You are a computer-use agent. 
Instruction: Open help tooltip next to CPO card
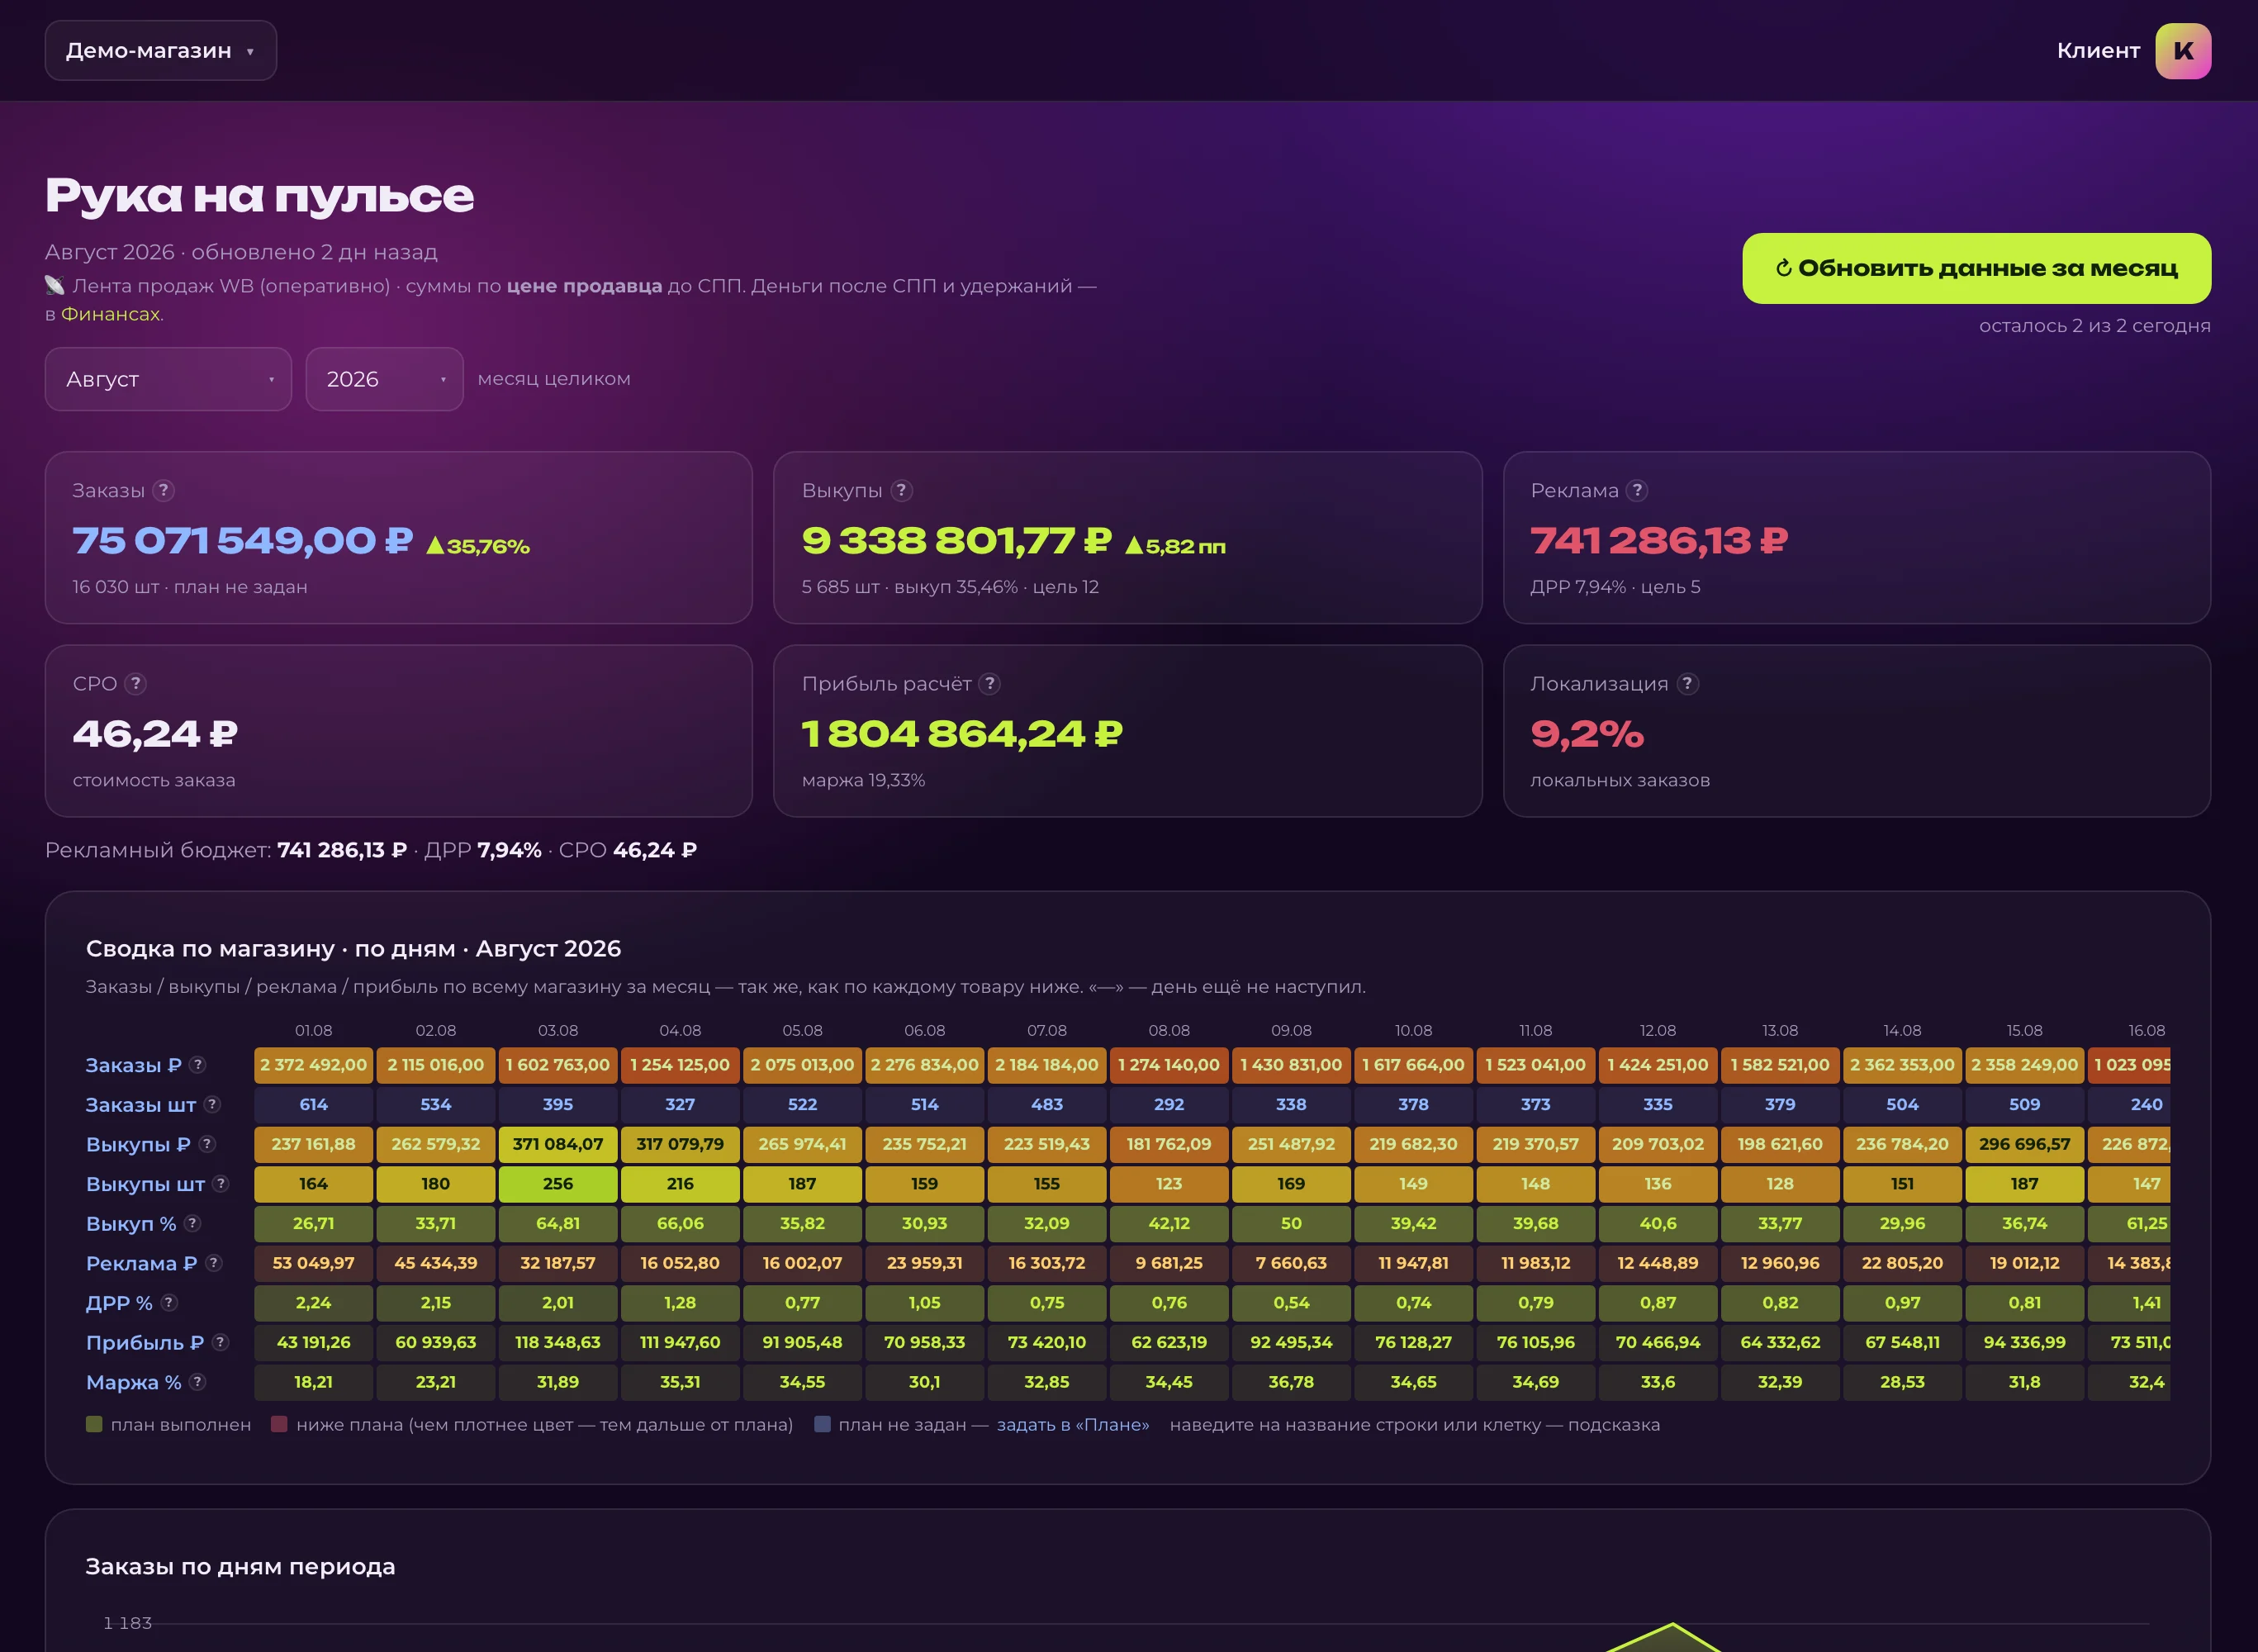click(136, 683)
